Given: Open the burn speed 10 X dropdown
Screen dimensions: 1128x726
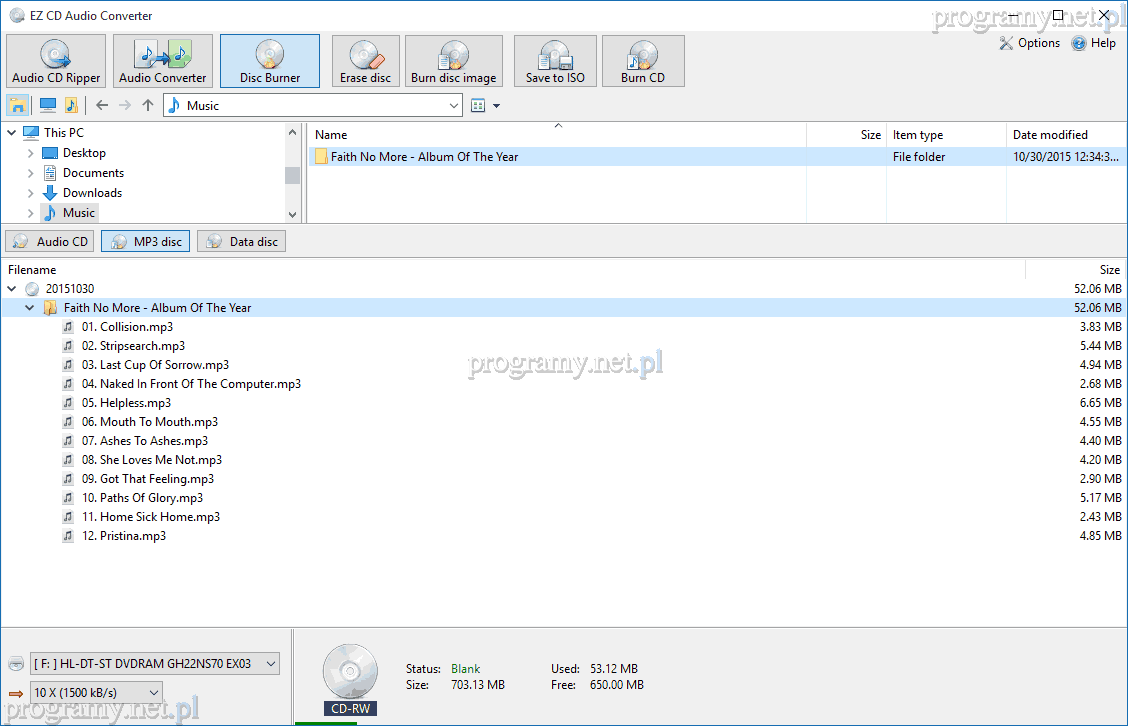Looking at the screenshot, I should tap(96, 692).
